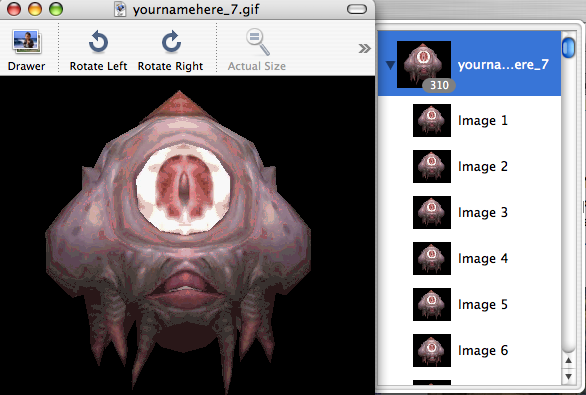Collapse the yourna...ere_7 disclosure triangle
Viewport: 586px width, 395px height.
(390, 65)
